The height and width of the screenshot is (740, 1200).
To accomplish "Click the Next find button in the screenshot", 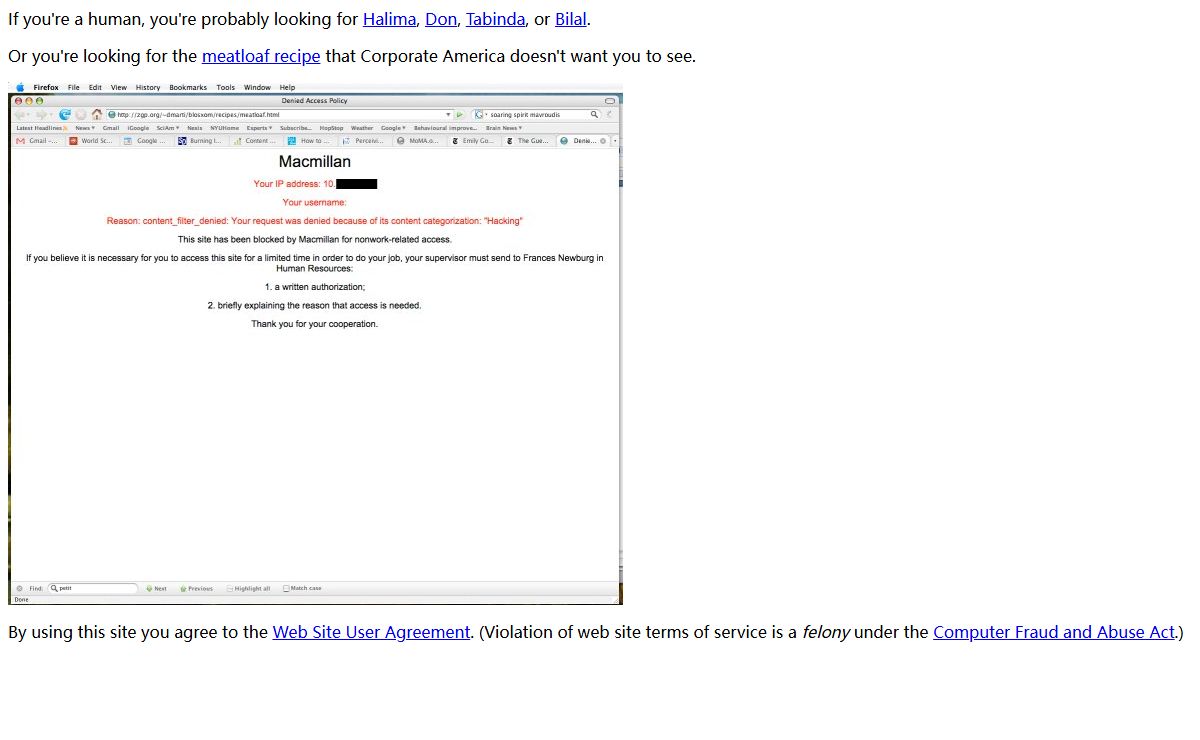I will pos(155,588).
